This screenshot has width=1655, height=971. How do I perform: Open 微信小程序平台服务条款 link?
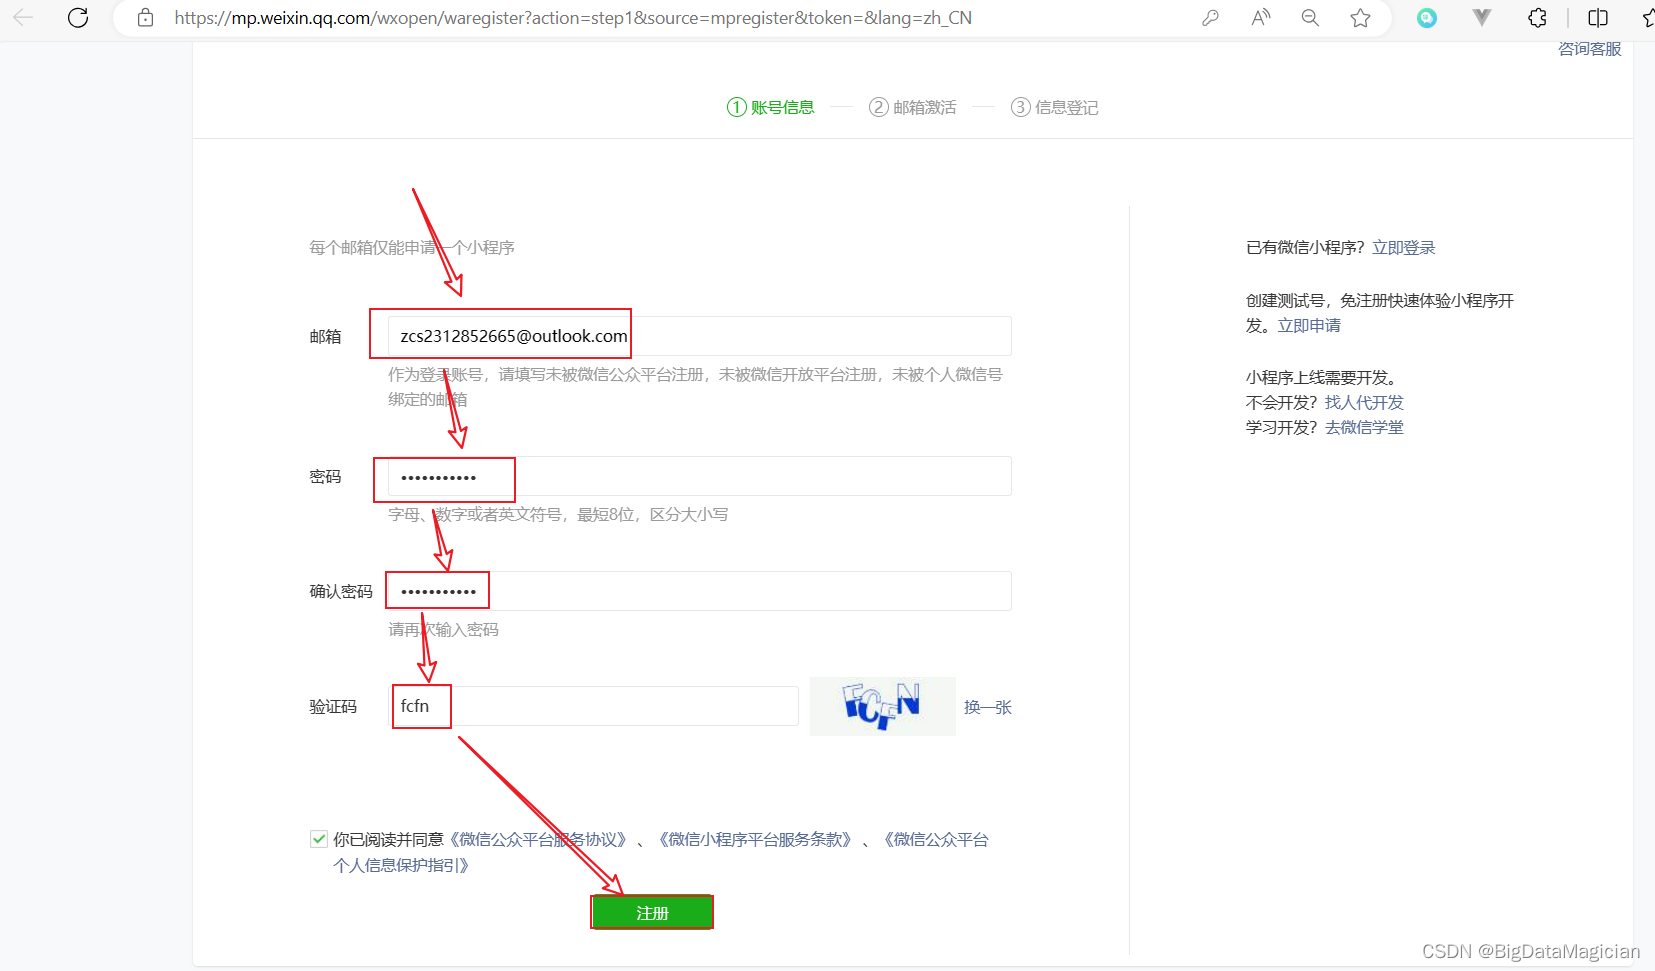(x=755, y=839)
